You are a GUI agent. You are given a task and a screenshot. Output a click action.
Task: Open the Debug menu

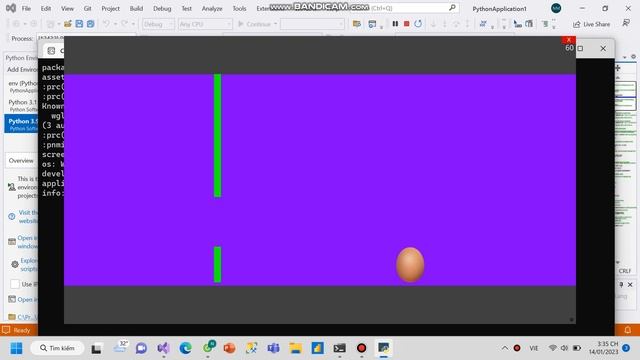pos(162,8)
